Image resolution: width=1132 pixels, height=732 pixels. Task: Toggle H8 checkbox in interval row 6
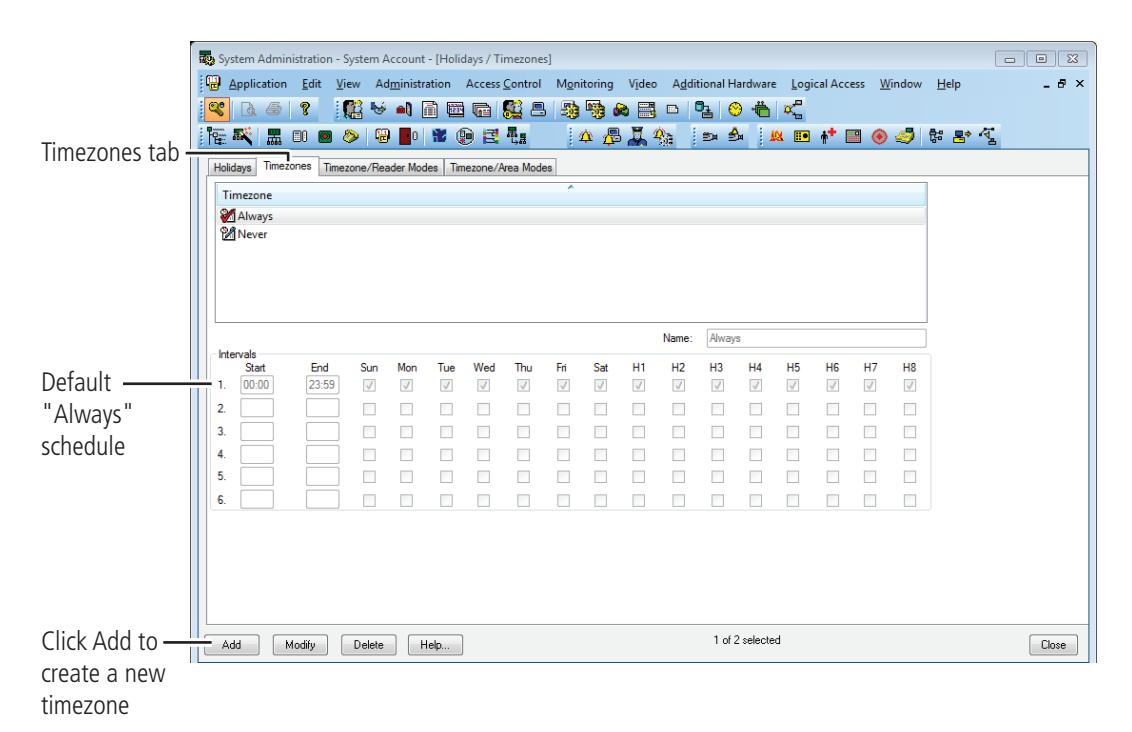tap(910, 500)
